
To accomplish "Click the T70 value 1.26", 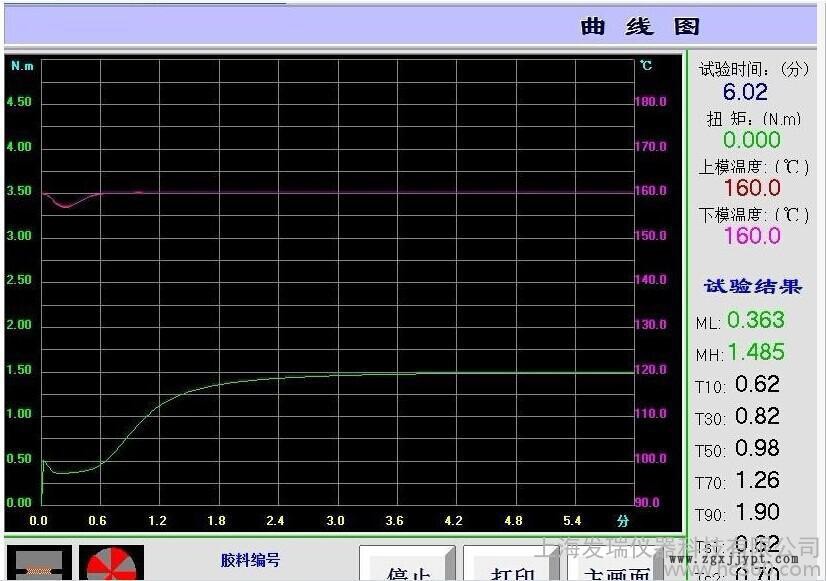I will coord(757,480).
